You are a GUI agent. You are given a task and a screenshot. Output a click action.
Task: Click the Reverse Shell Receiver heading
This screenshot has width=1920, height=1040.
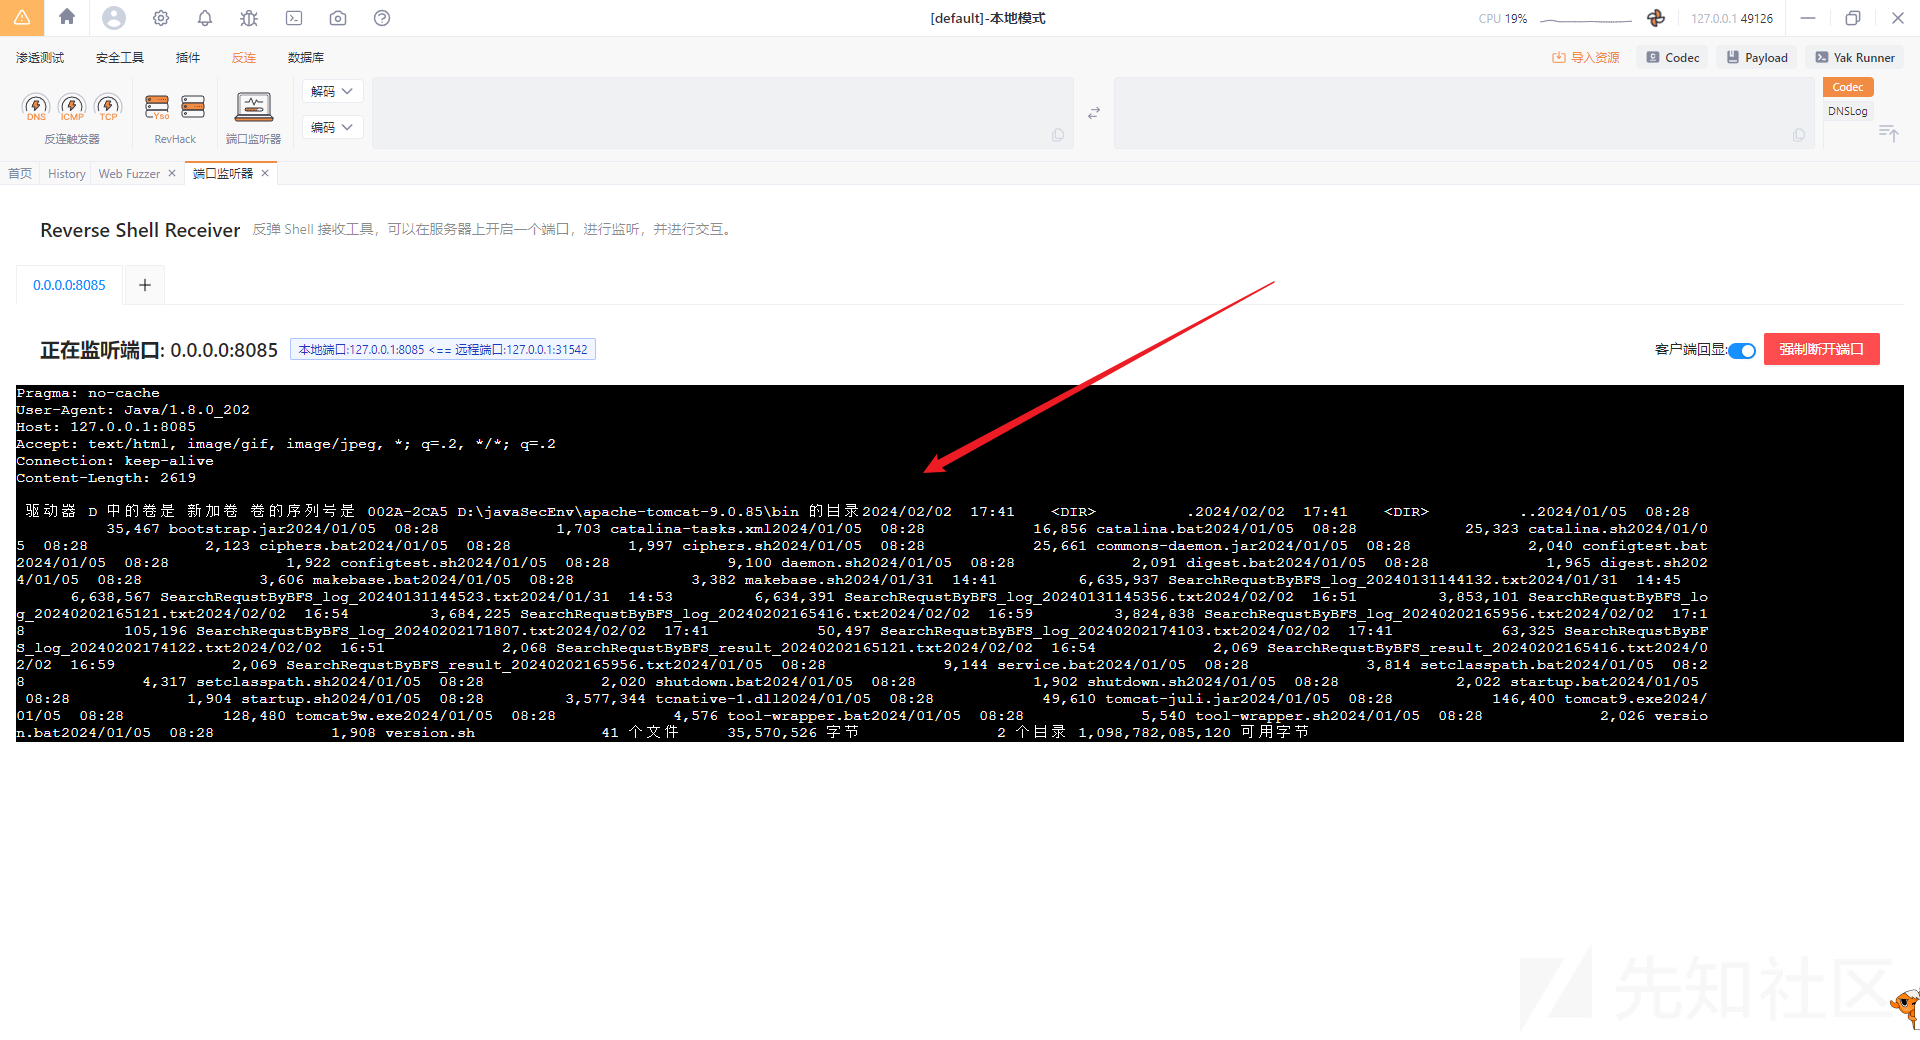click(x=140, y=230)
